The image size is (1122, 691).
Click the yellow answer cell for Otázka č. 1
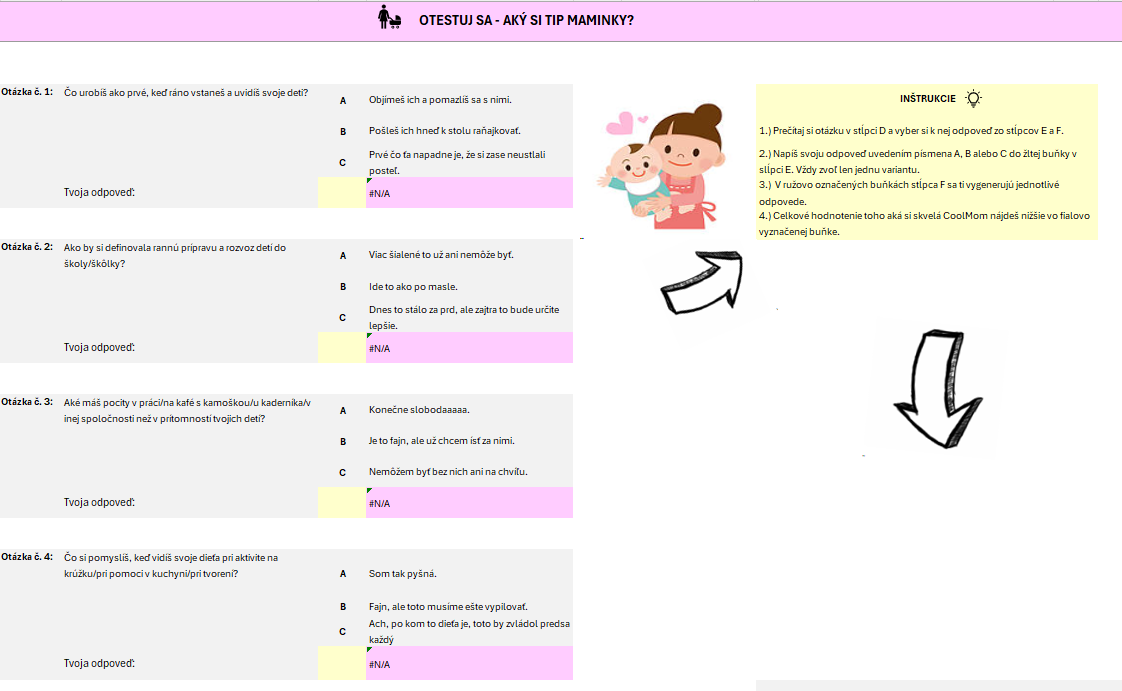point(341,192)
